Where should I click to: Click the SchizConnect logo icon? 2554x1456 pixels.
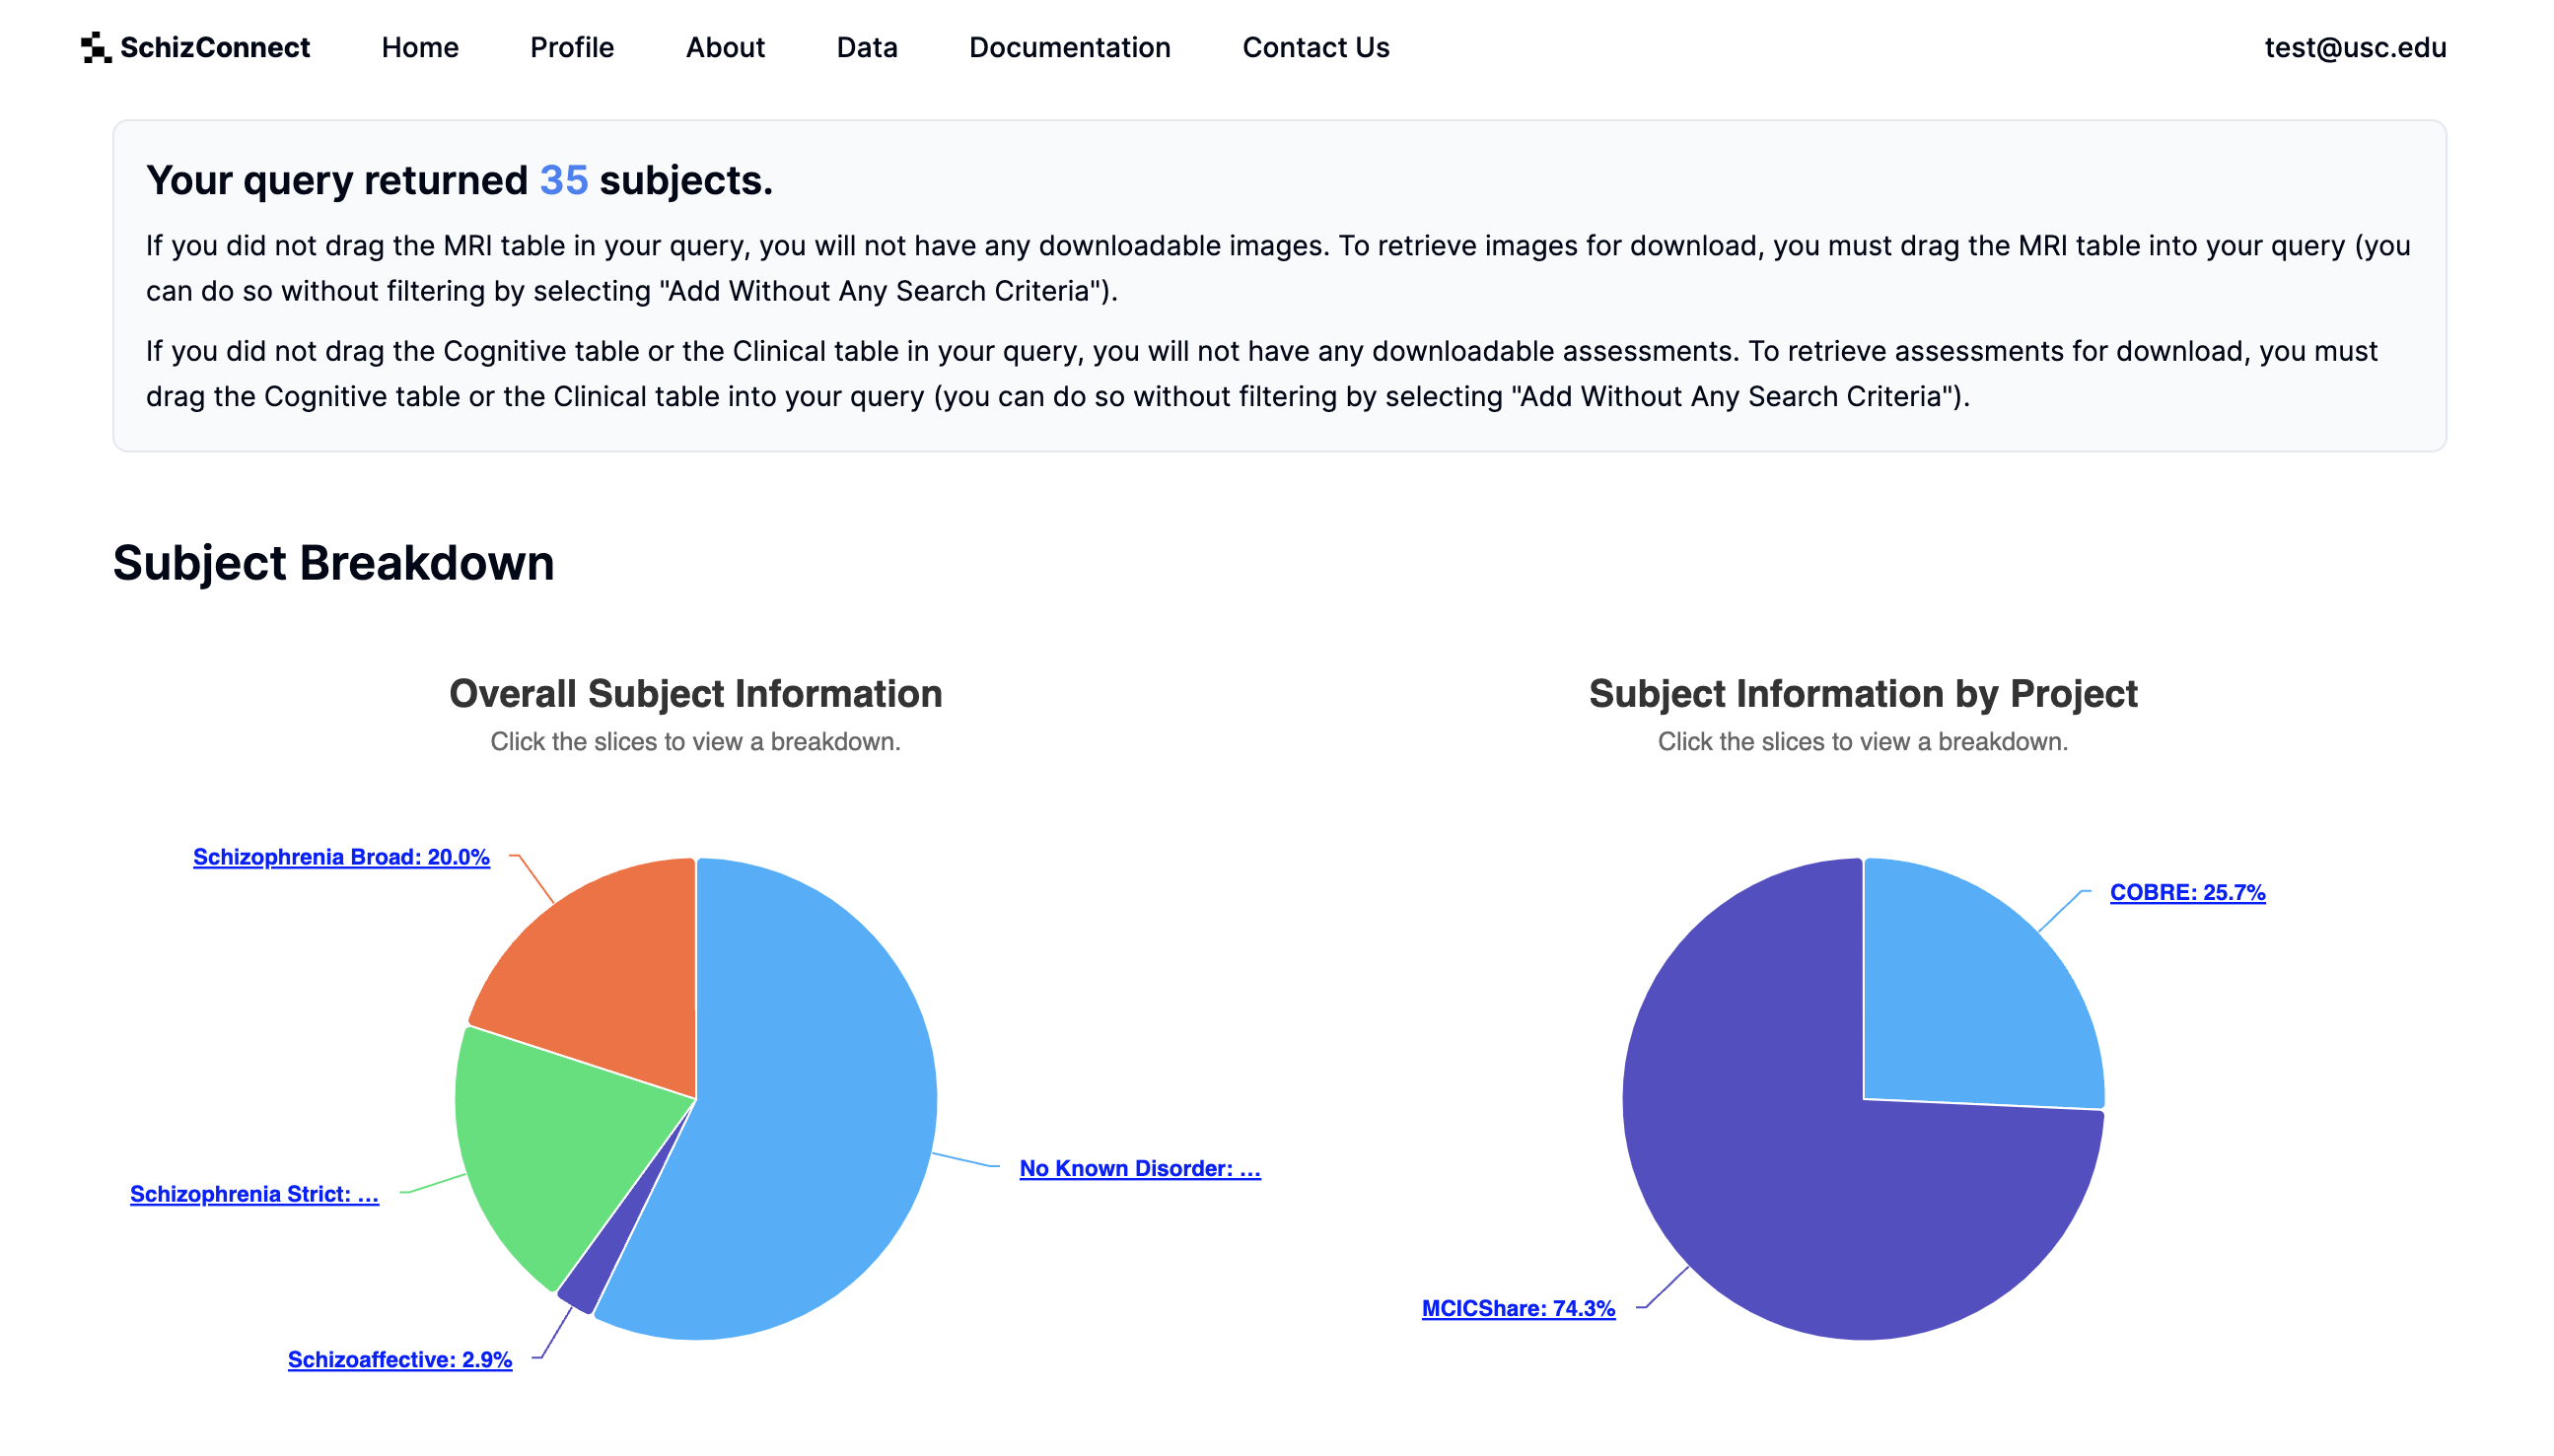click(x=95, y=47)
